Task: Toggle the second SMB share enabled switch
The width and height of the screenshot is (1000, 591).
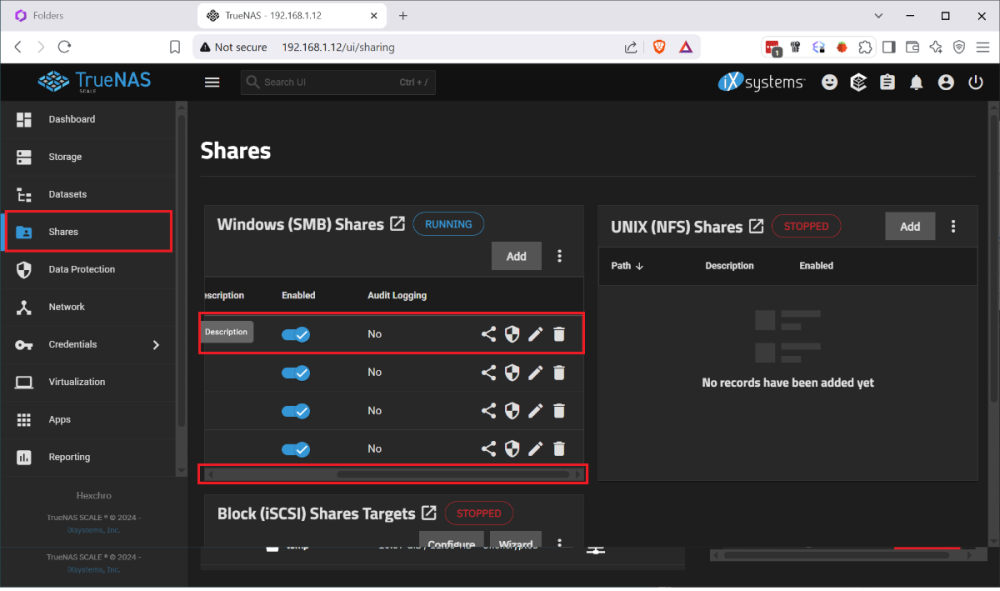Action: 295,372
